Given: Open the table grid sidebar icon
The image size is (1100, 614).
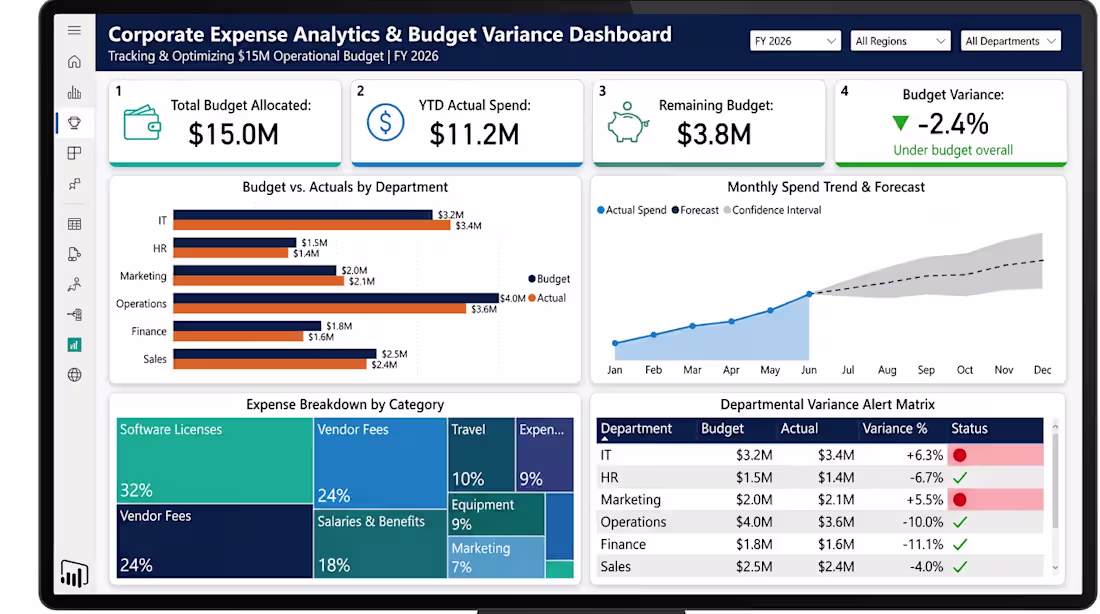Looking at the screenshot, I should tap(74, 224).
